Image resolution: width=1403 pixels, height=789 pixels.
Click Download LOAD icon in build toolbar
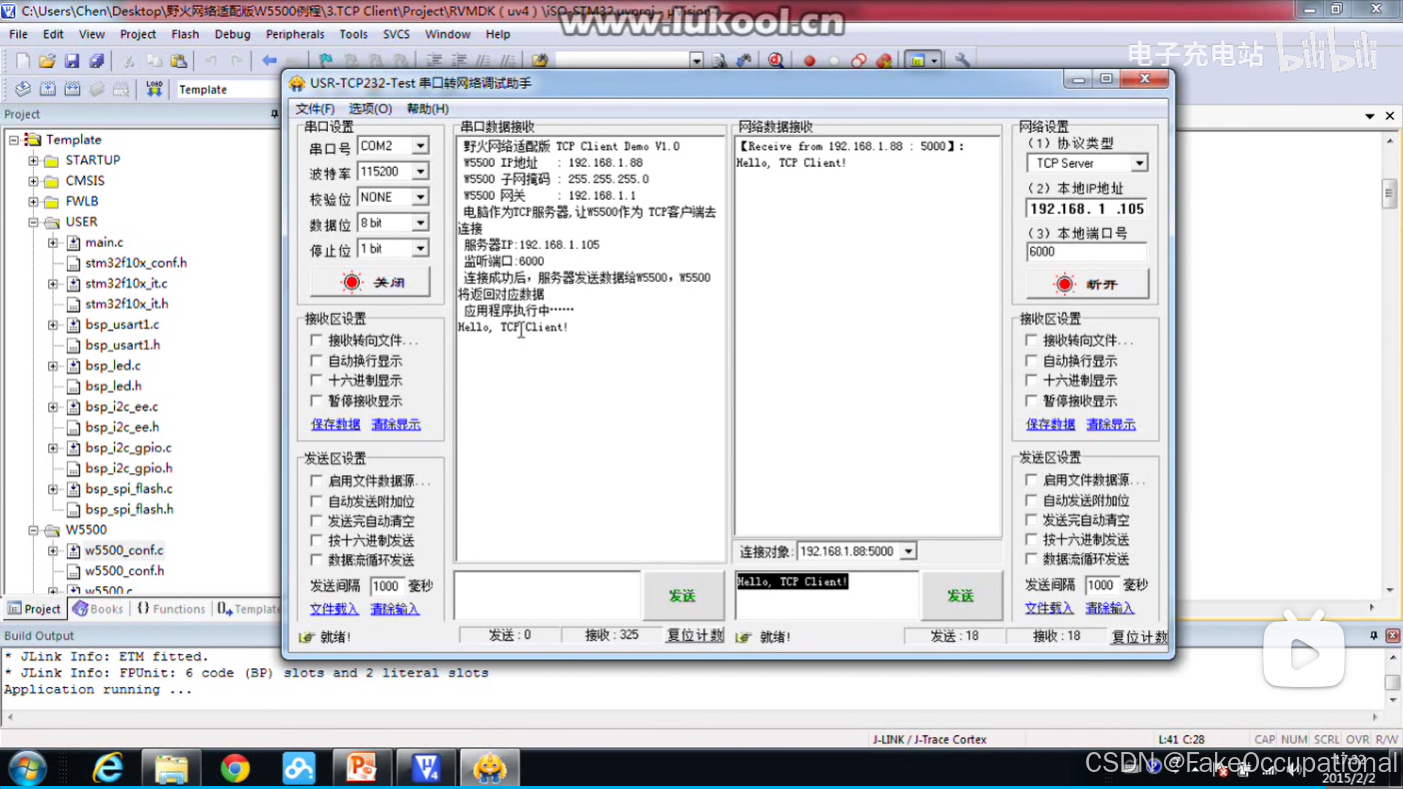coord(154,89)
